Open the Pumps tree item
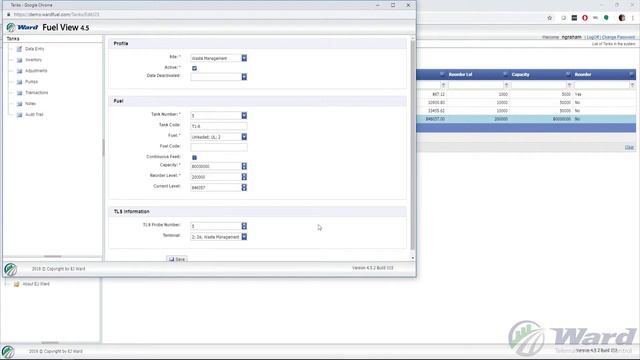The width and height of the screenshot is (640, 360). 31,82
